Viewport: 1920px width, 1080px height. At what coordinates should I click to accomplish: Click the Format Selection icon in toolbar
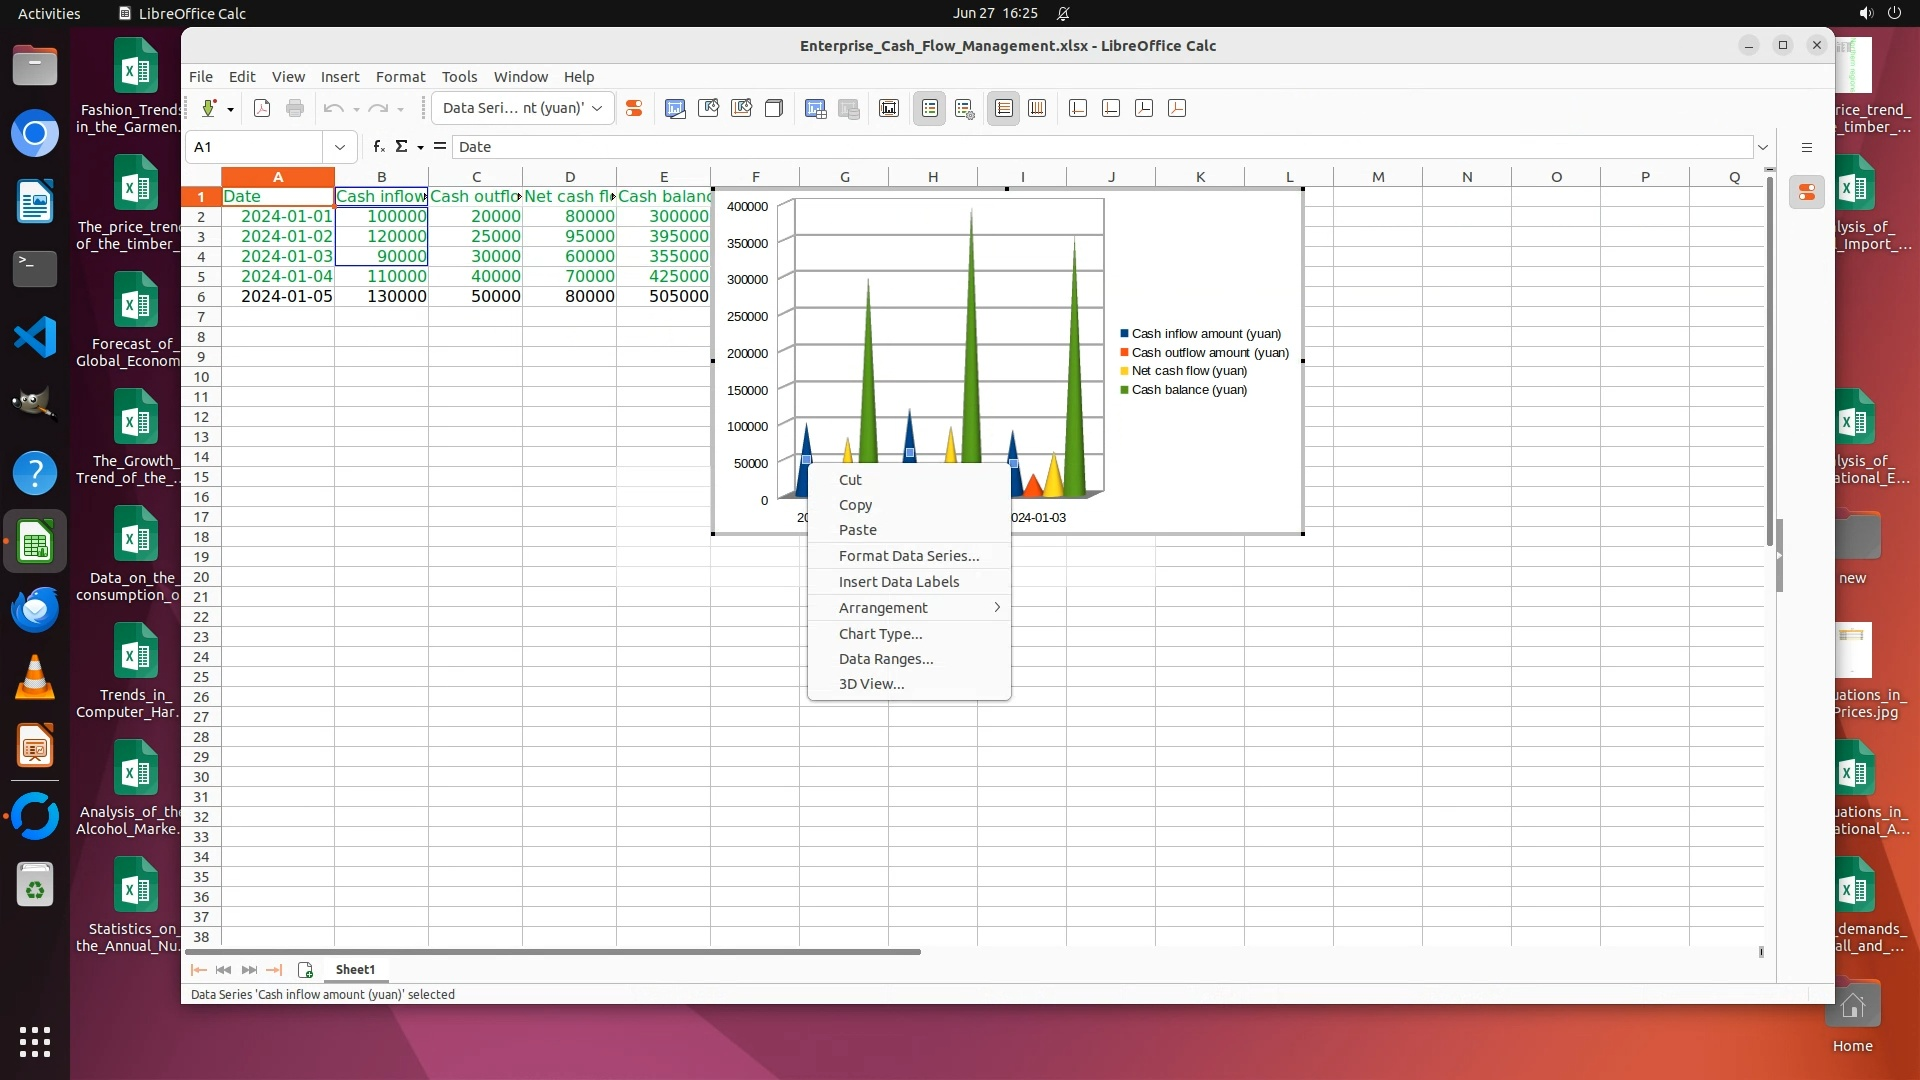tap(634, 108)
